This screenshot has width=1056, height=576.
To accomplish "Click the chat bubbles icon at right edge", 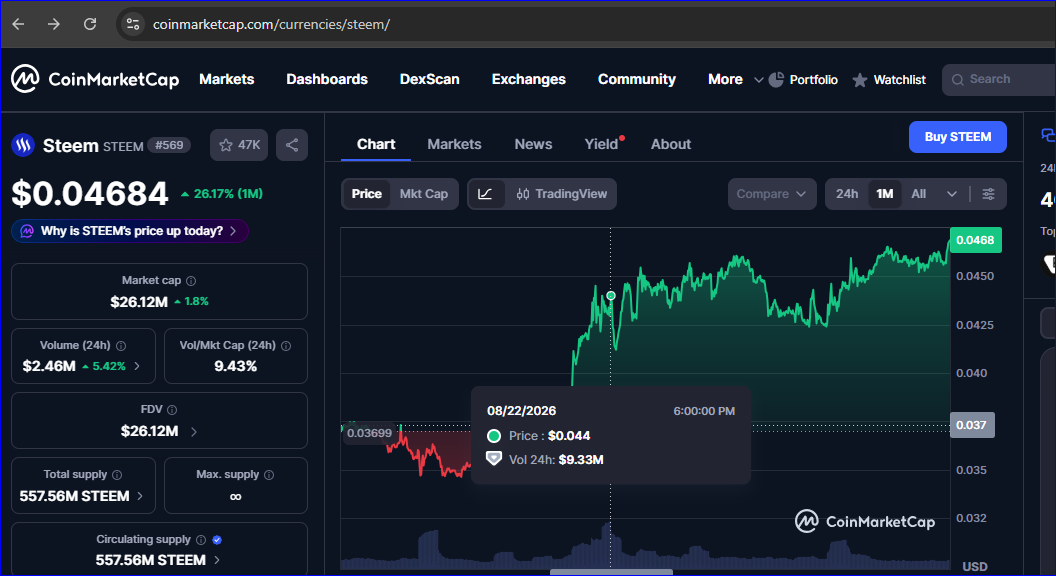I will [1048, 135].
